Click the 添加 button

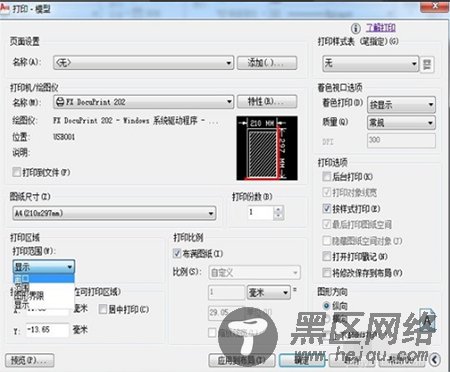click(267, 63)
